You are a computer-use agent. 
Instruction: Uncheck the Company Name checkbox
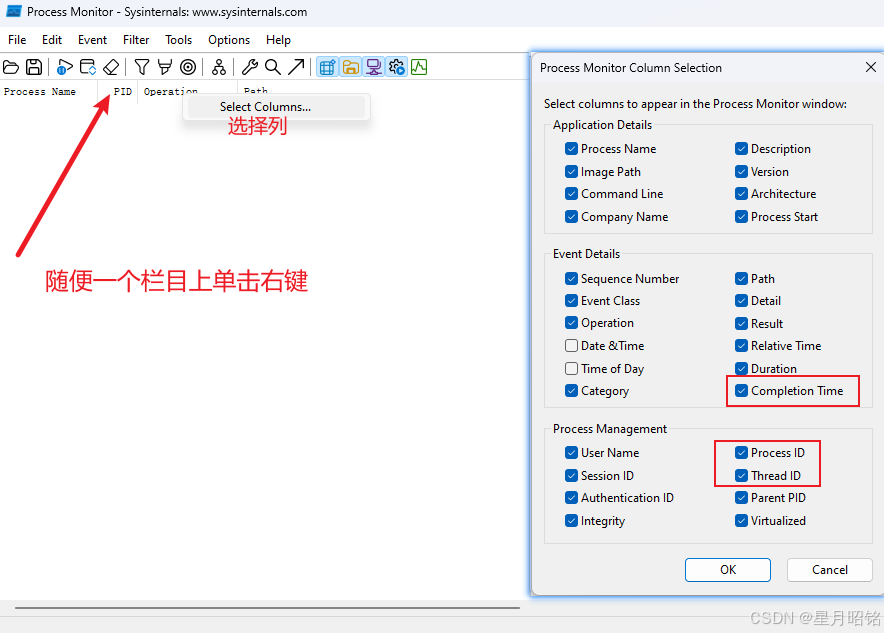pyautogui.click(x=571, y=216)
